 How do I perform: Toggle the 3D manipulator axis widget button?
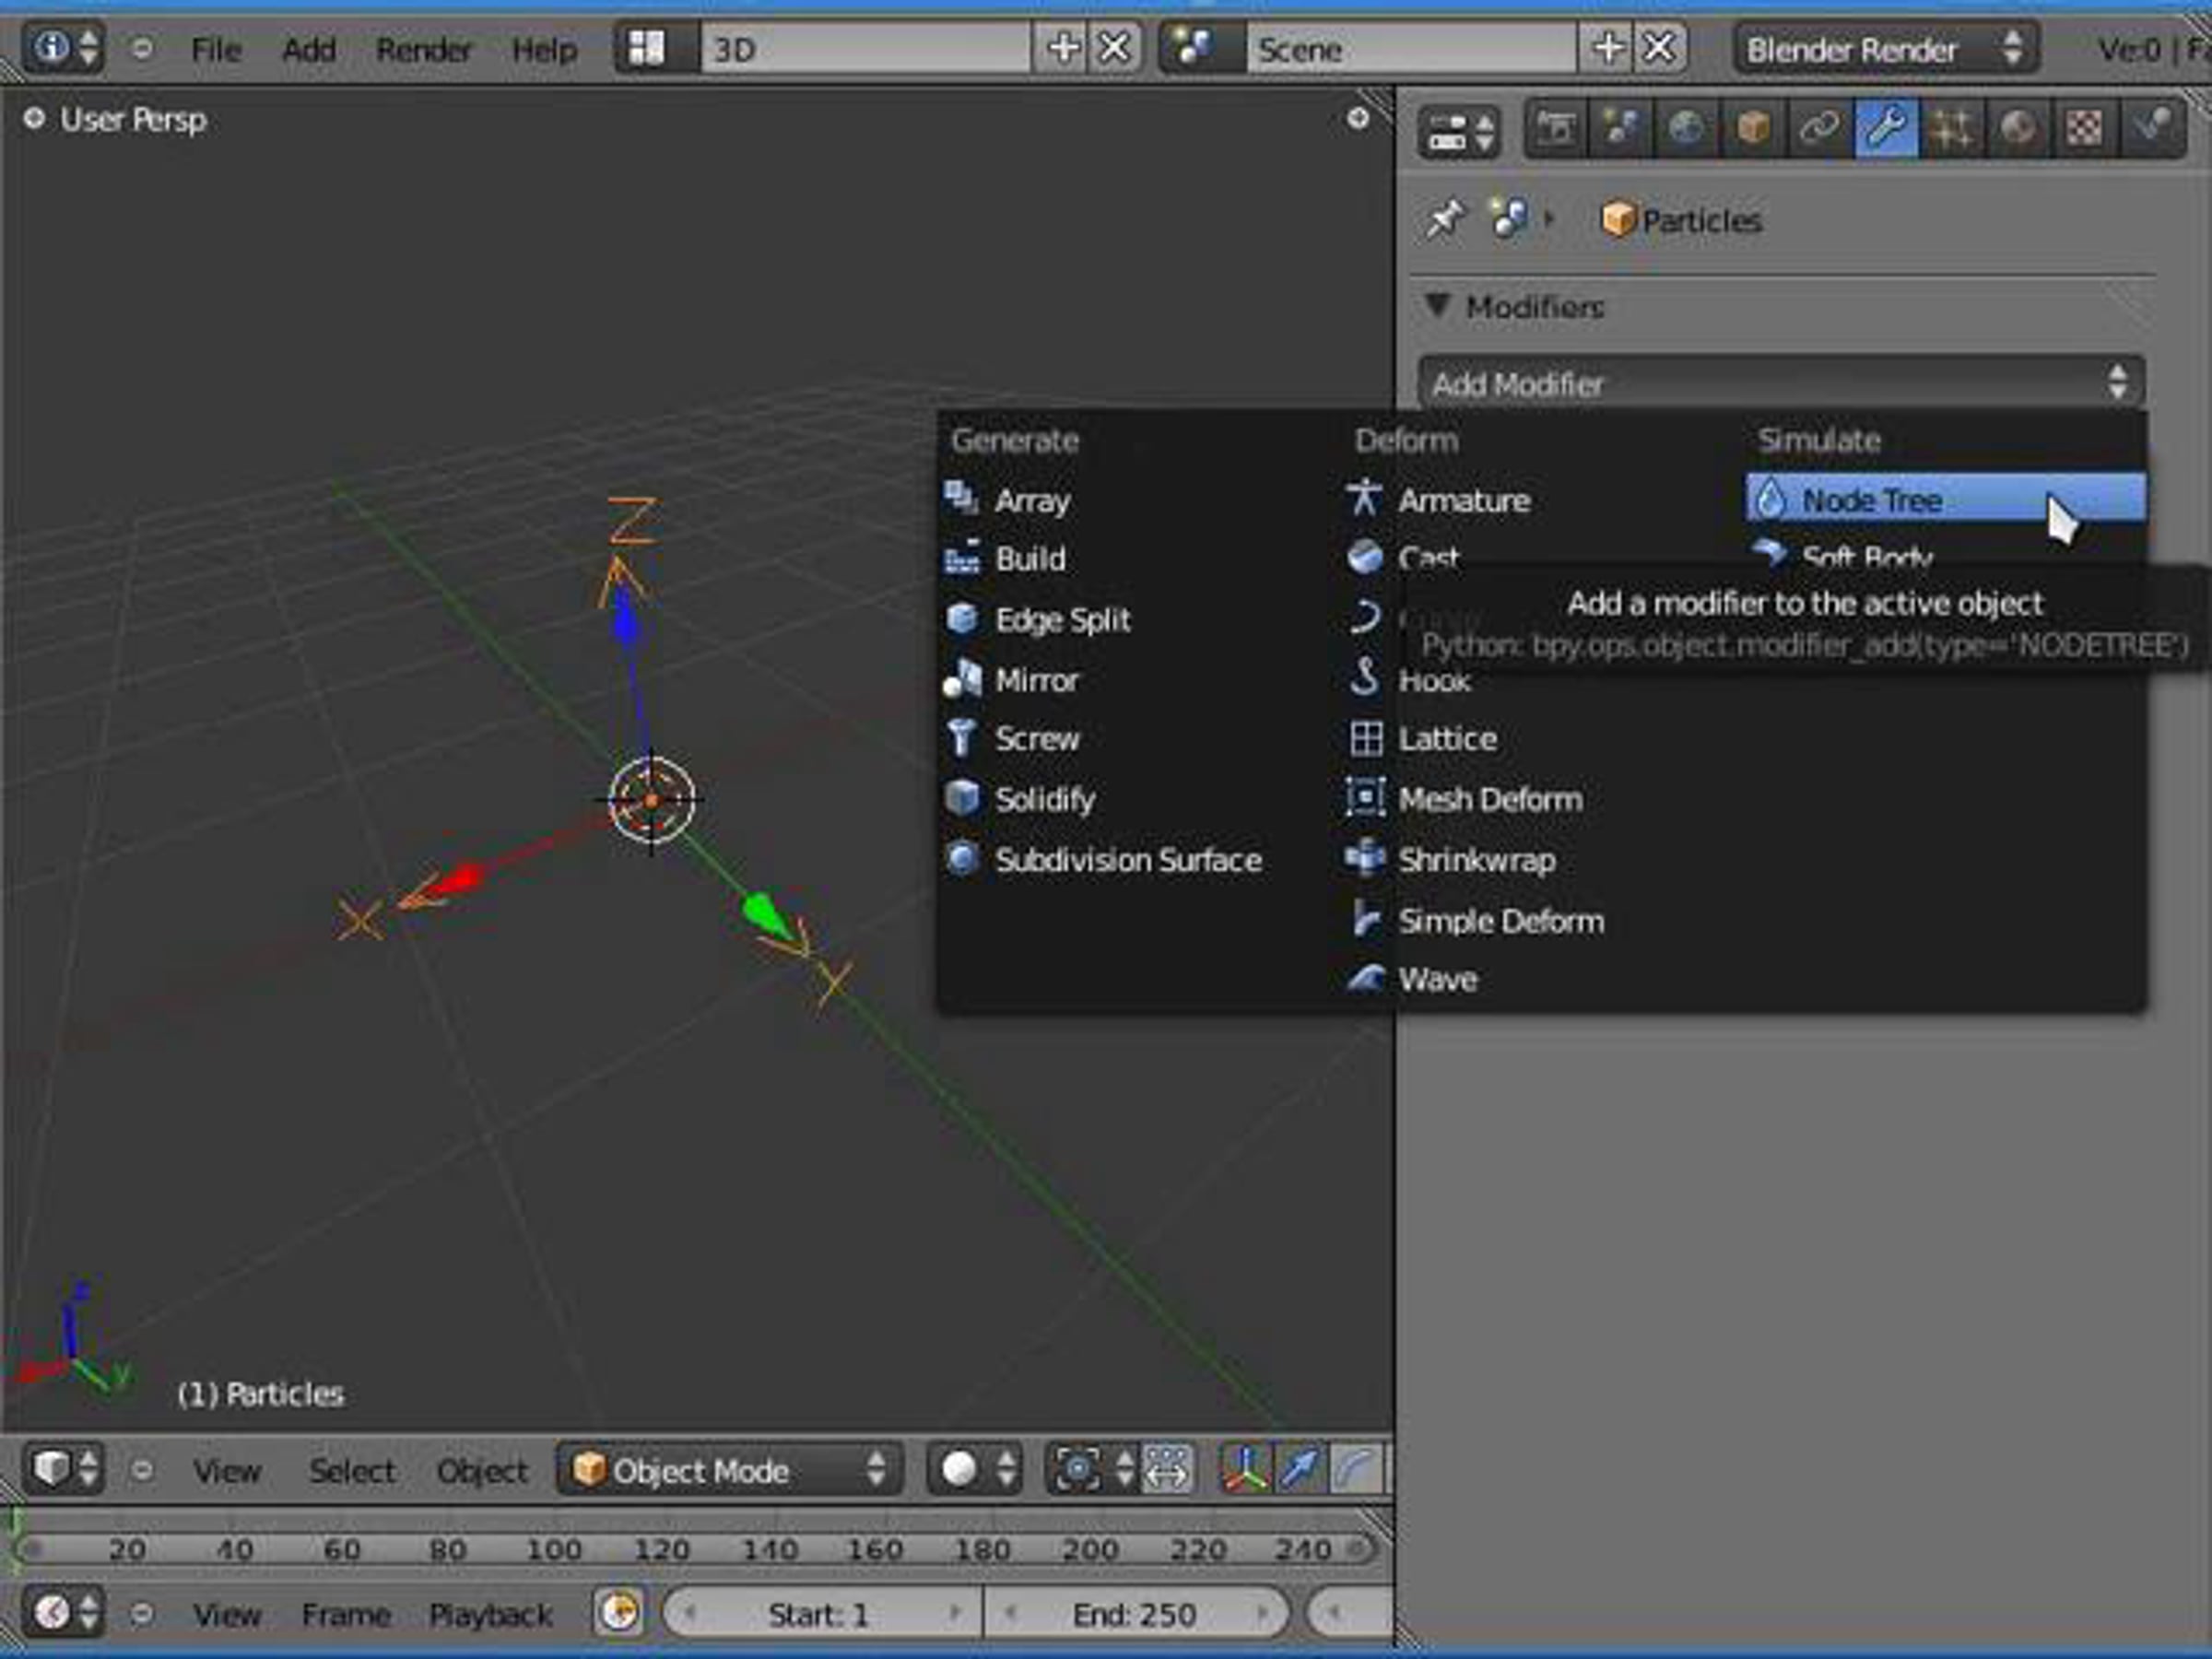coord(1244,1468)
